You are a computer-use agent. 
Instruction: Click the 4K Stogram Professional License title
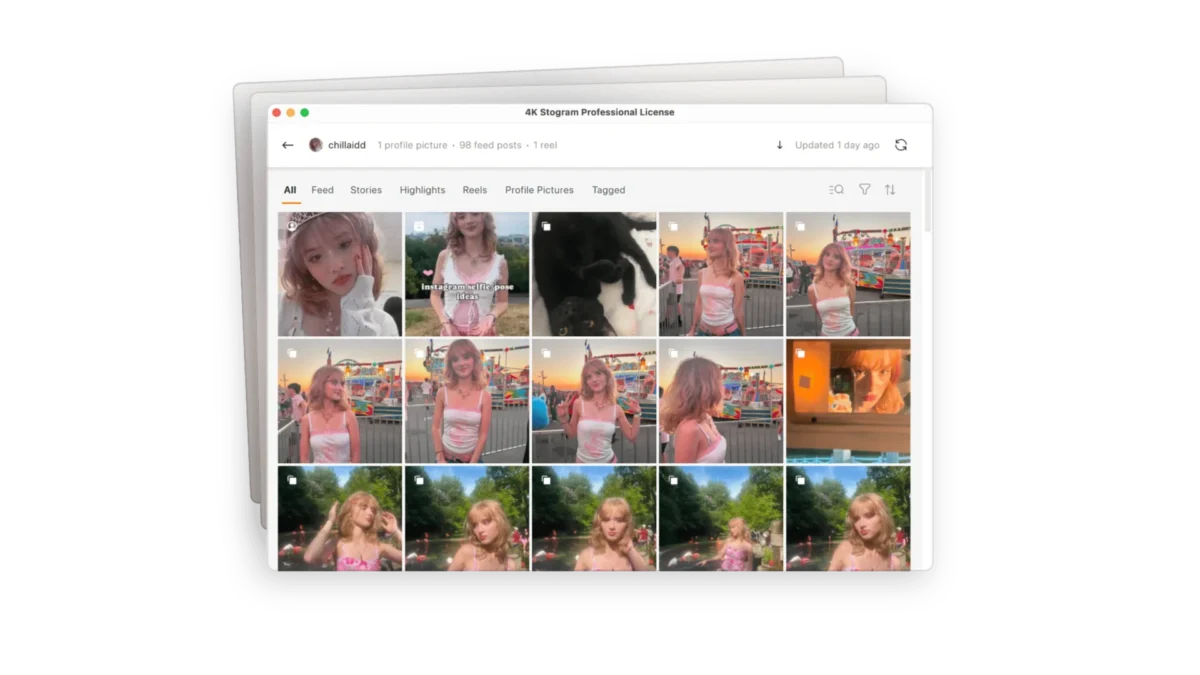click(x=600, y=112)
